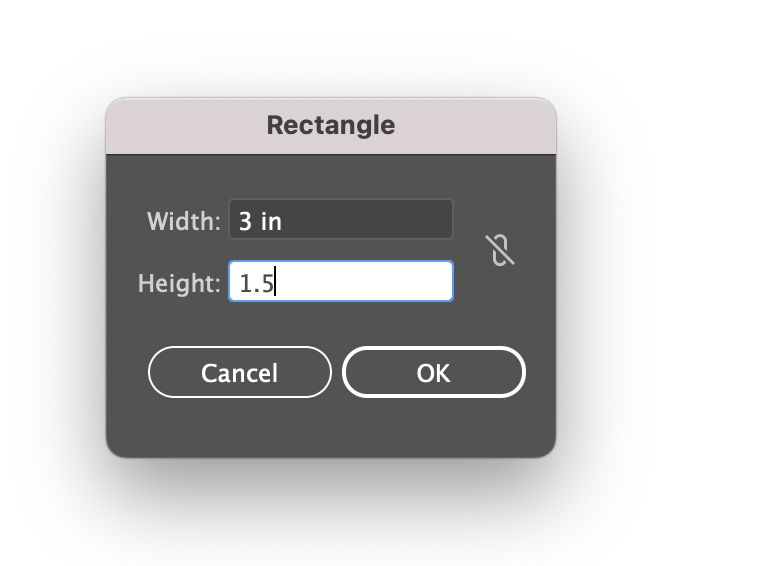Click the white highlighted Height text box

pyautogui.click(x=341, y=281)
